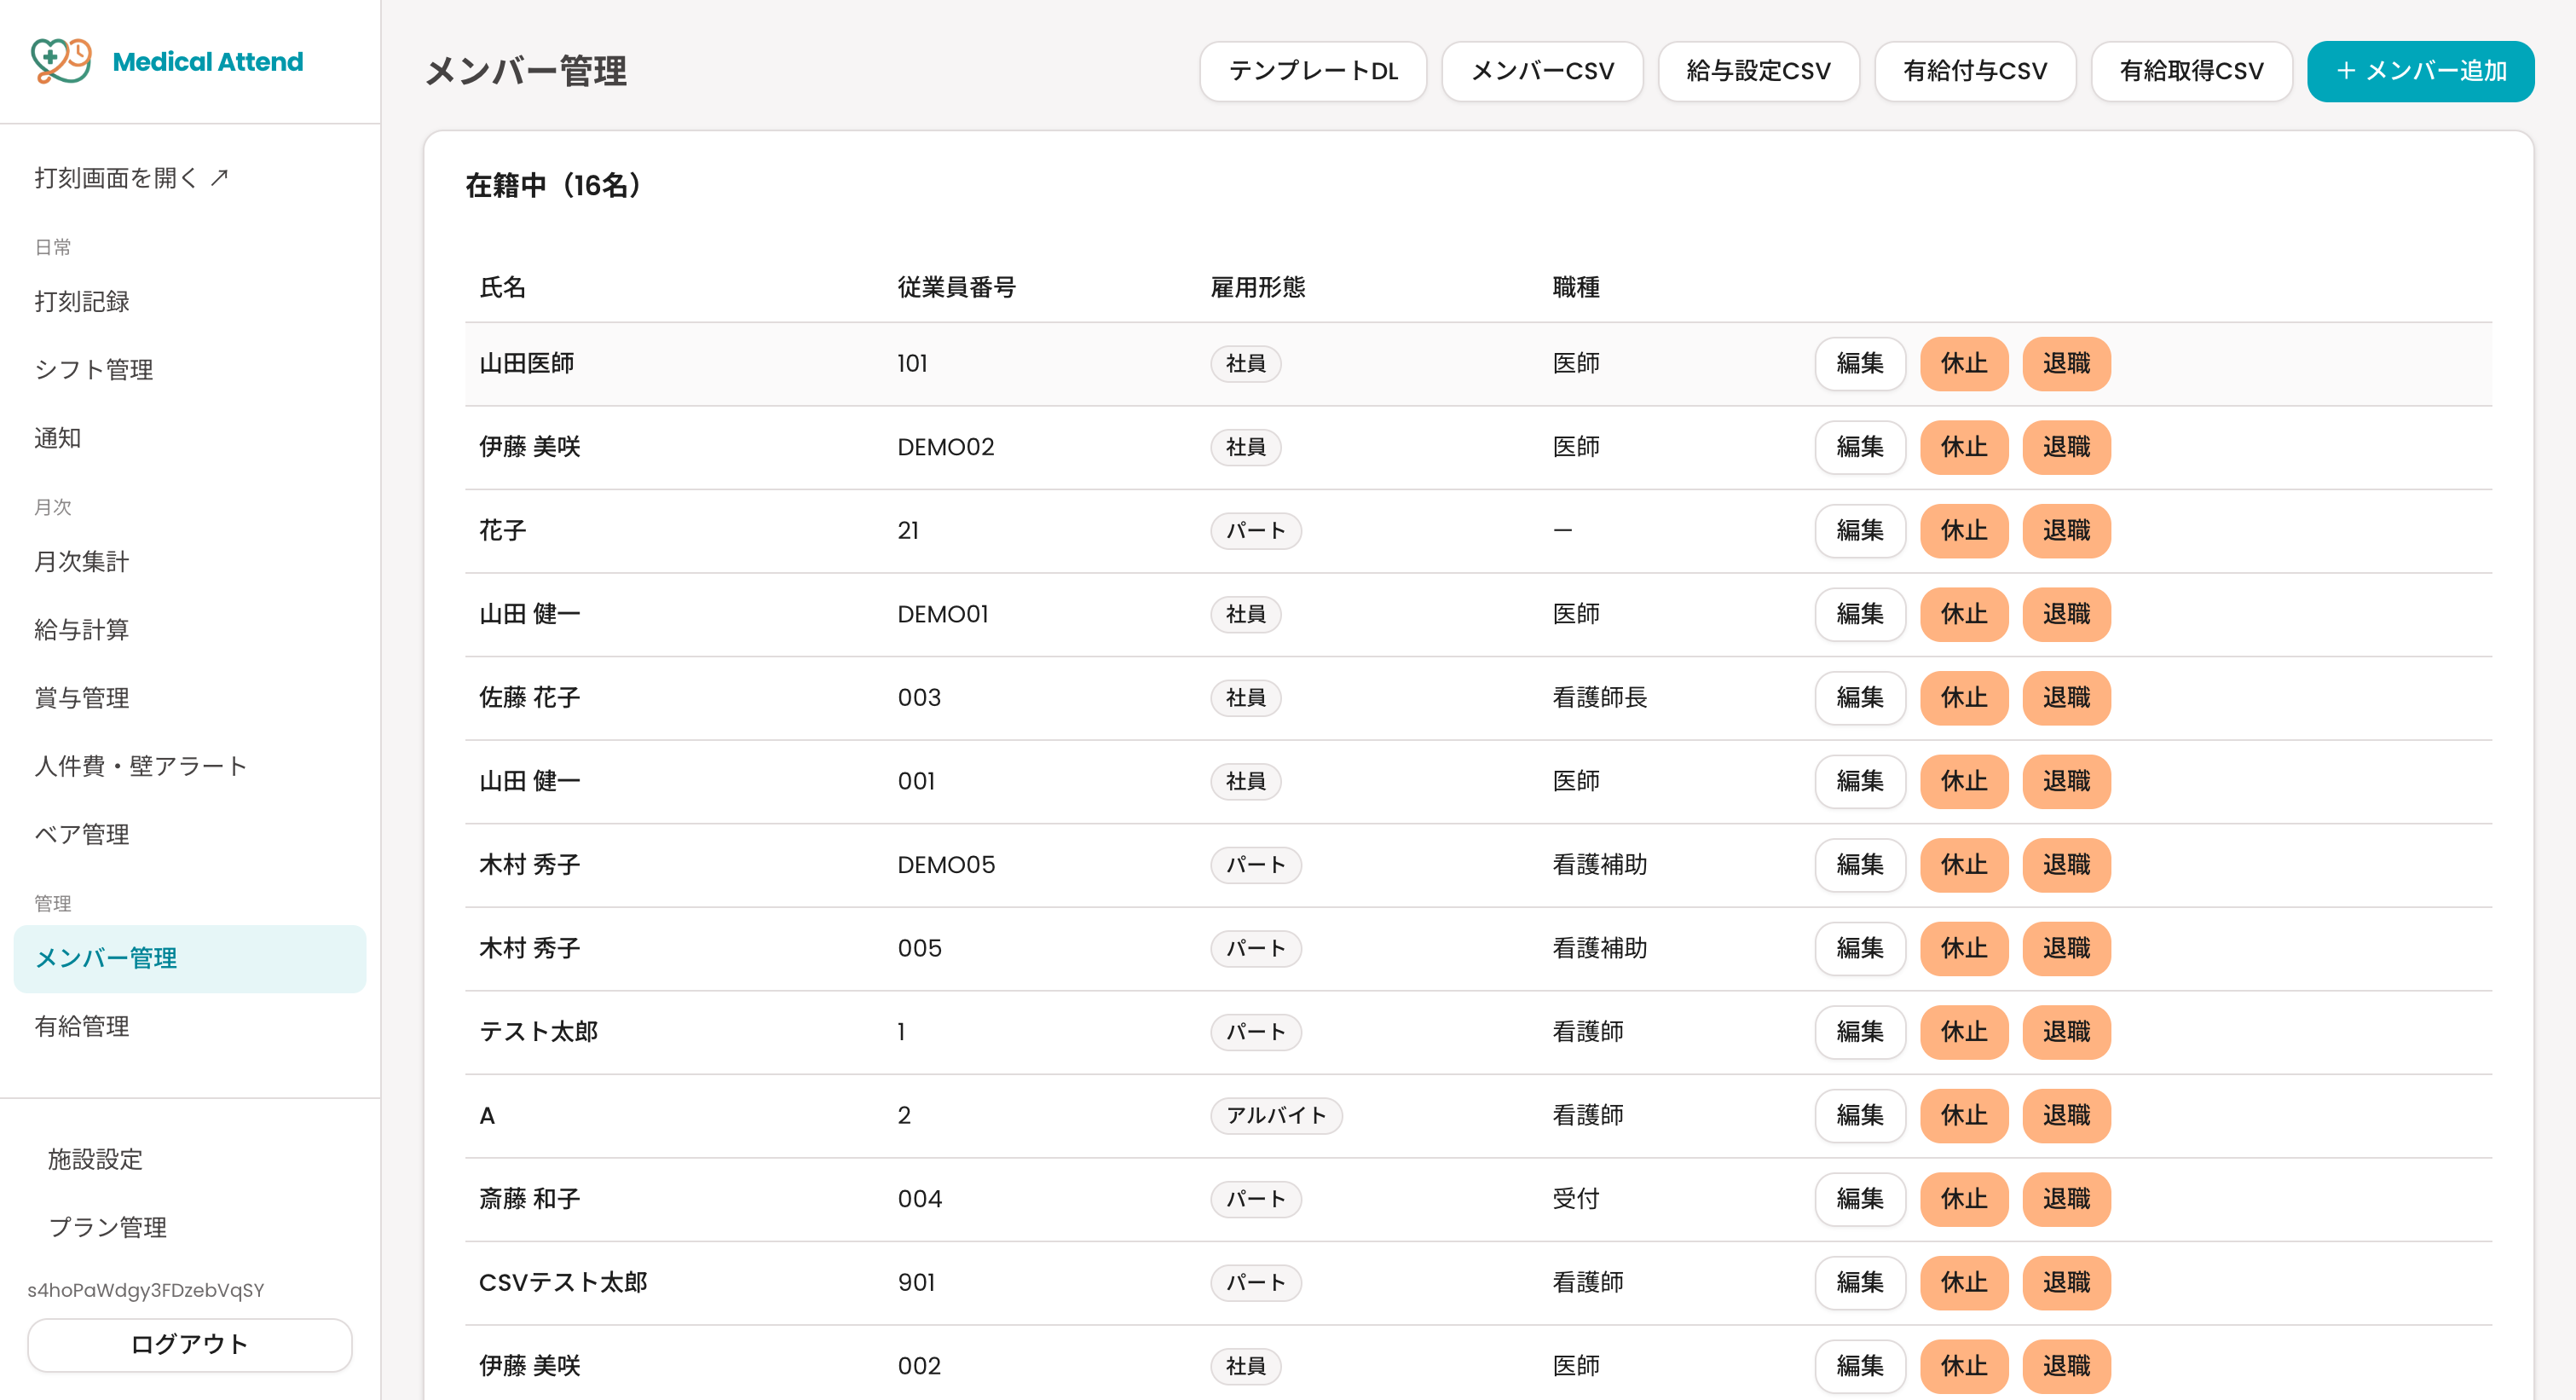The width and height of the screenshot is (2576, 1400).
Task: Open 打刻画面を開く external link
Action: click(131, 178)
